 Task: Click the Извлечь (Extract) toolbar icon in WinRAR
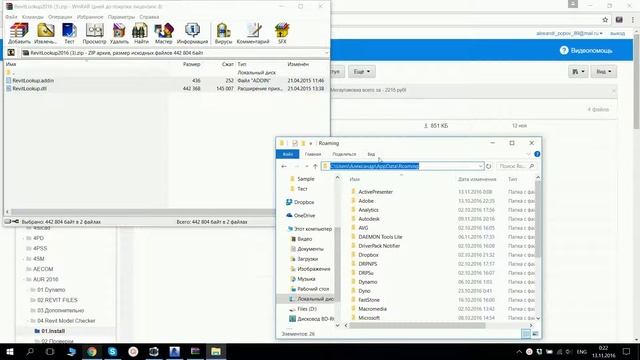[45, 33]
